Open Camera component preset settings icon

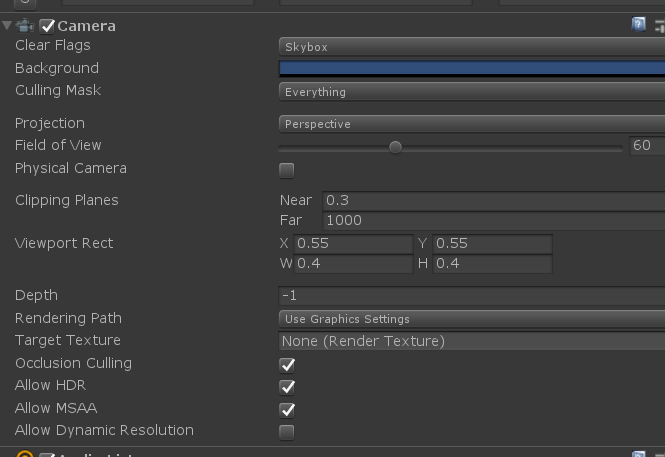(x=660, y=26)
